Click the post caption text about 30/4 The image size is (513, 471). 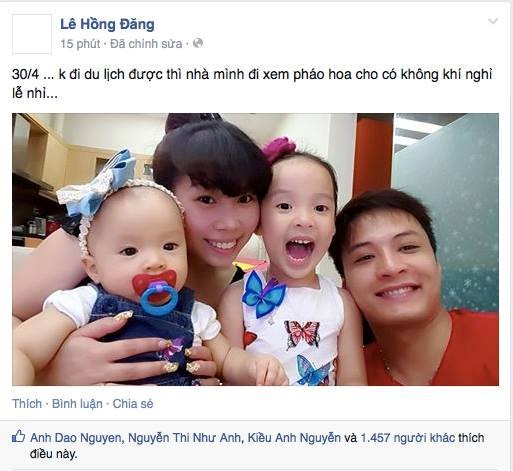click(252, 84)
